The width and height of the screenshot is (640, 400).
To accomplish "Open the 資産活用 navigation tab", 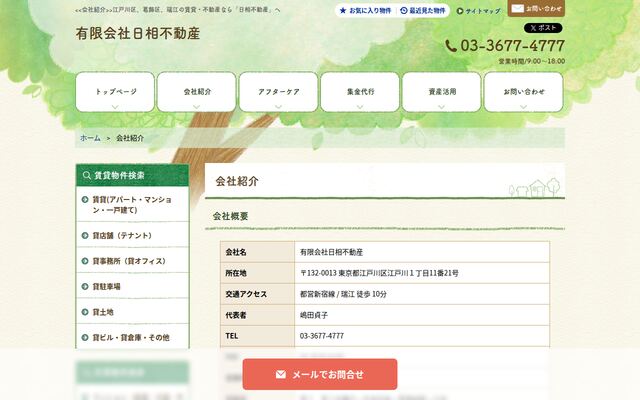I will (442, 92).
